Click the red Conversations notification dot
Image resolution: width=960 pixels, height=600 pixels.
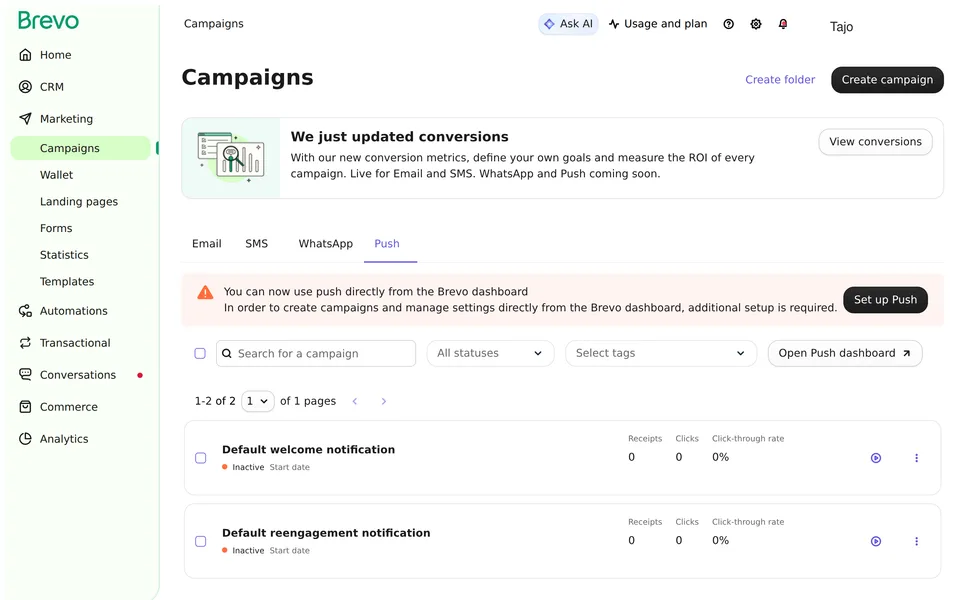coord(140,375)
